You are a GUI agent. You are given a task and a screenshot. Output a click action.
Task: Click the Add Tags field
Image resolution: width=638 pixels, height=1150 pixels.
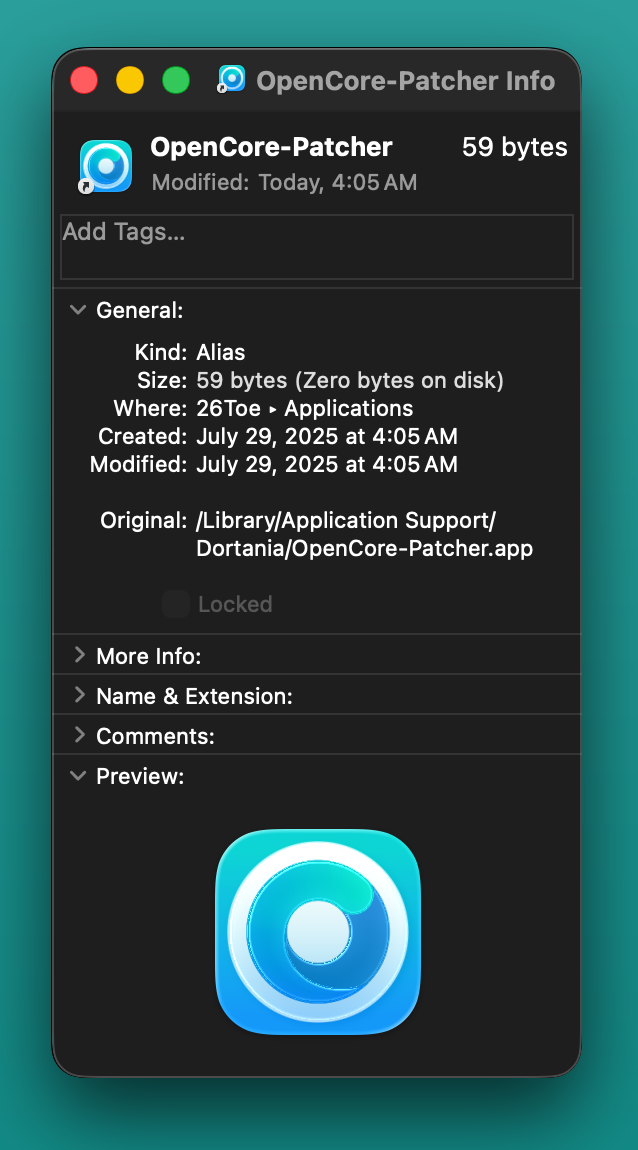click(317, 247)
